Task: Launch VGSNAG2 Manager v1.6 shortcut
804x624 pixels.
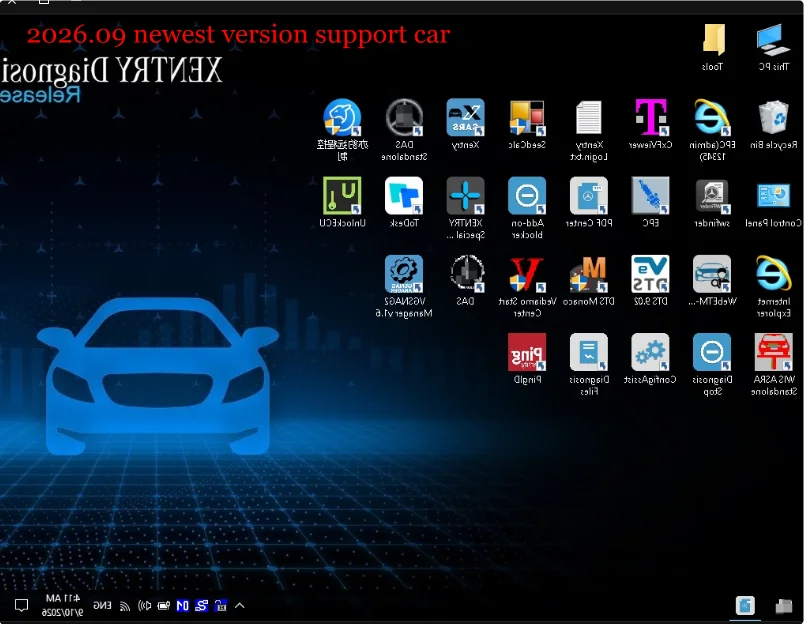Action: coord(404,286)
